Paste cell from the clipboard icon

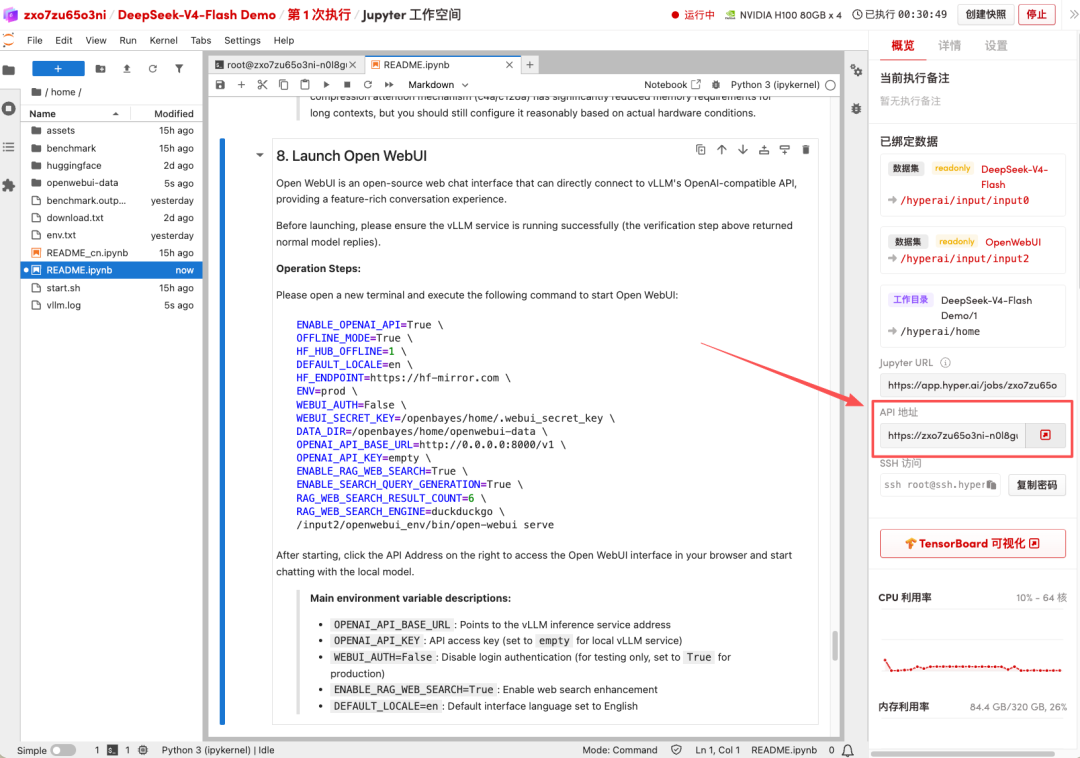pos(304,85)
